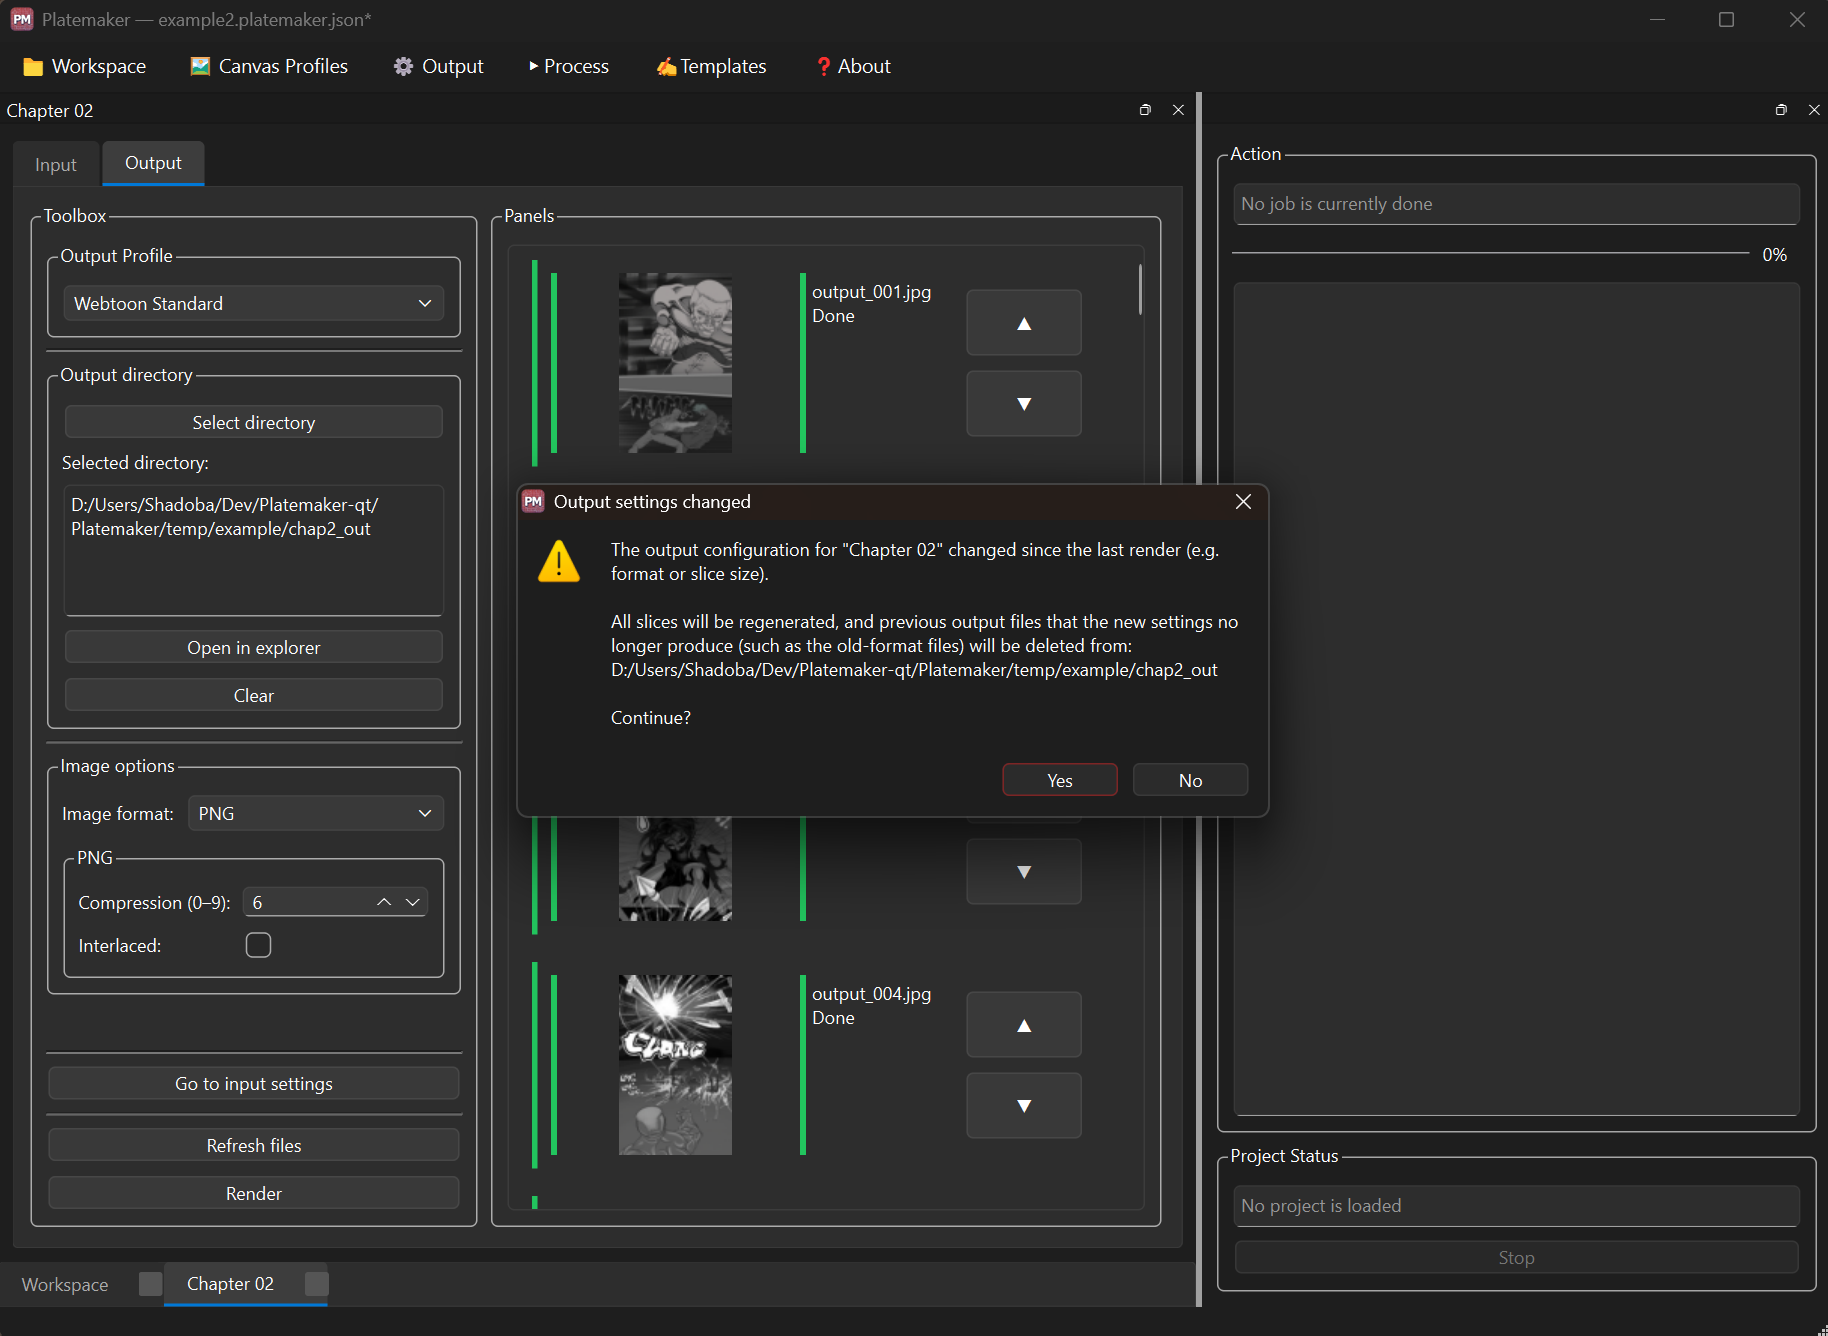
Task: Move output_001.jpg panel up
Action: tap(1024, 323)
